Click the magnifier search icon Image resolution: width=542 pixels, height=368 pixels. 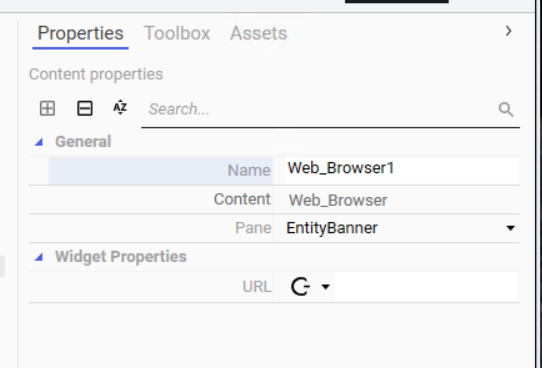tap(506, 110)
